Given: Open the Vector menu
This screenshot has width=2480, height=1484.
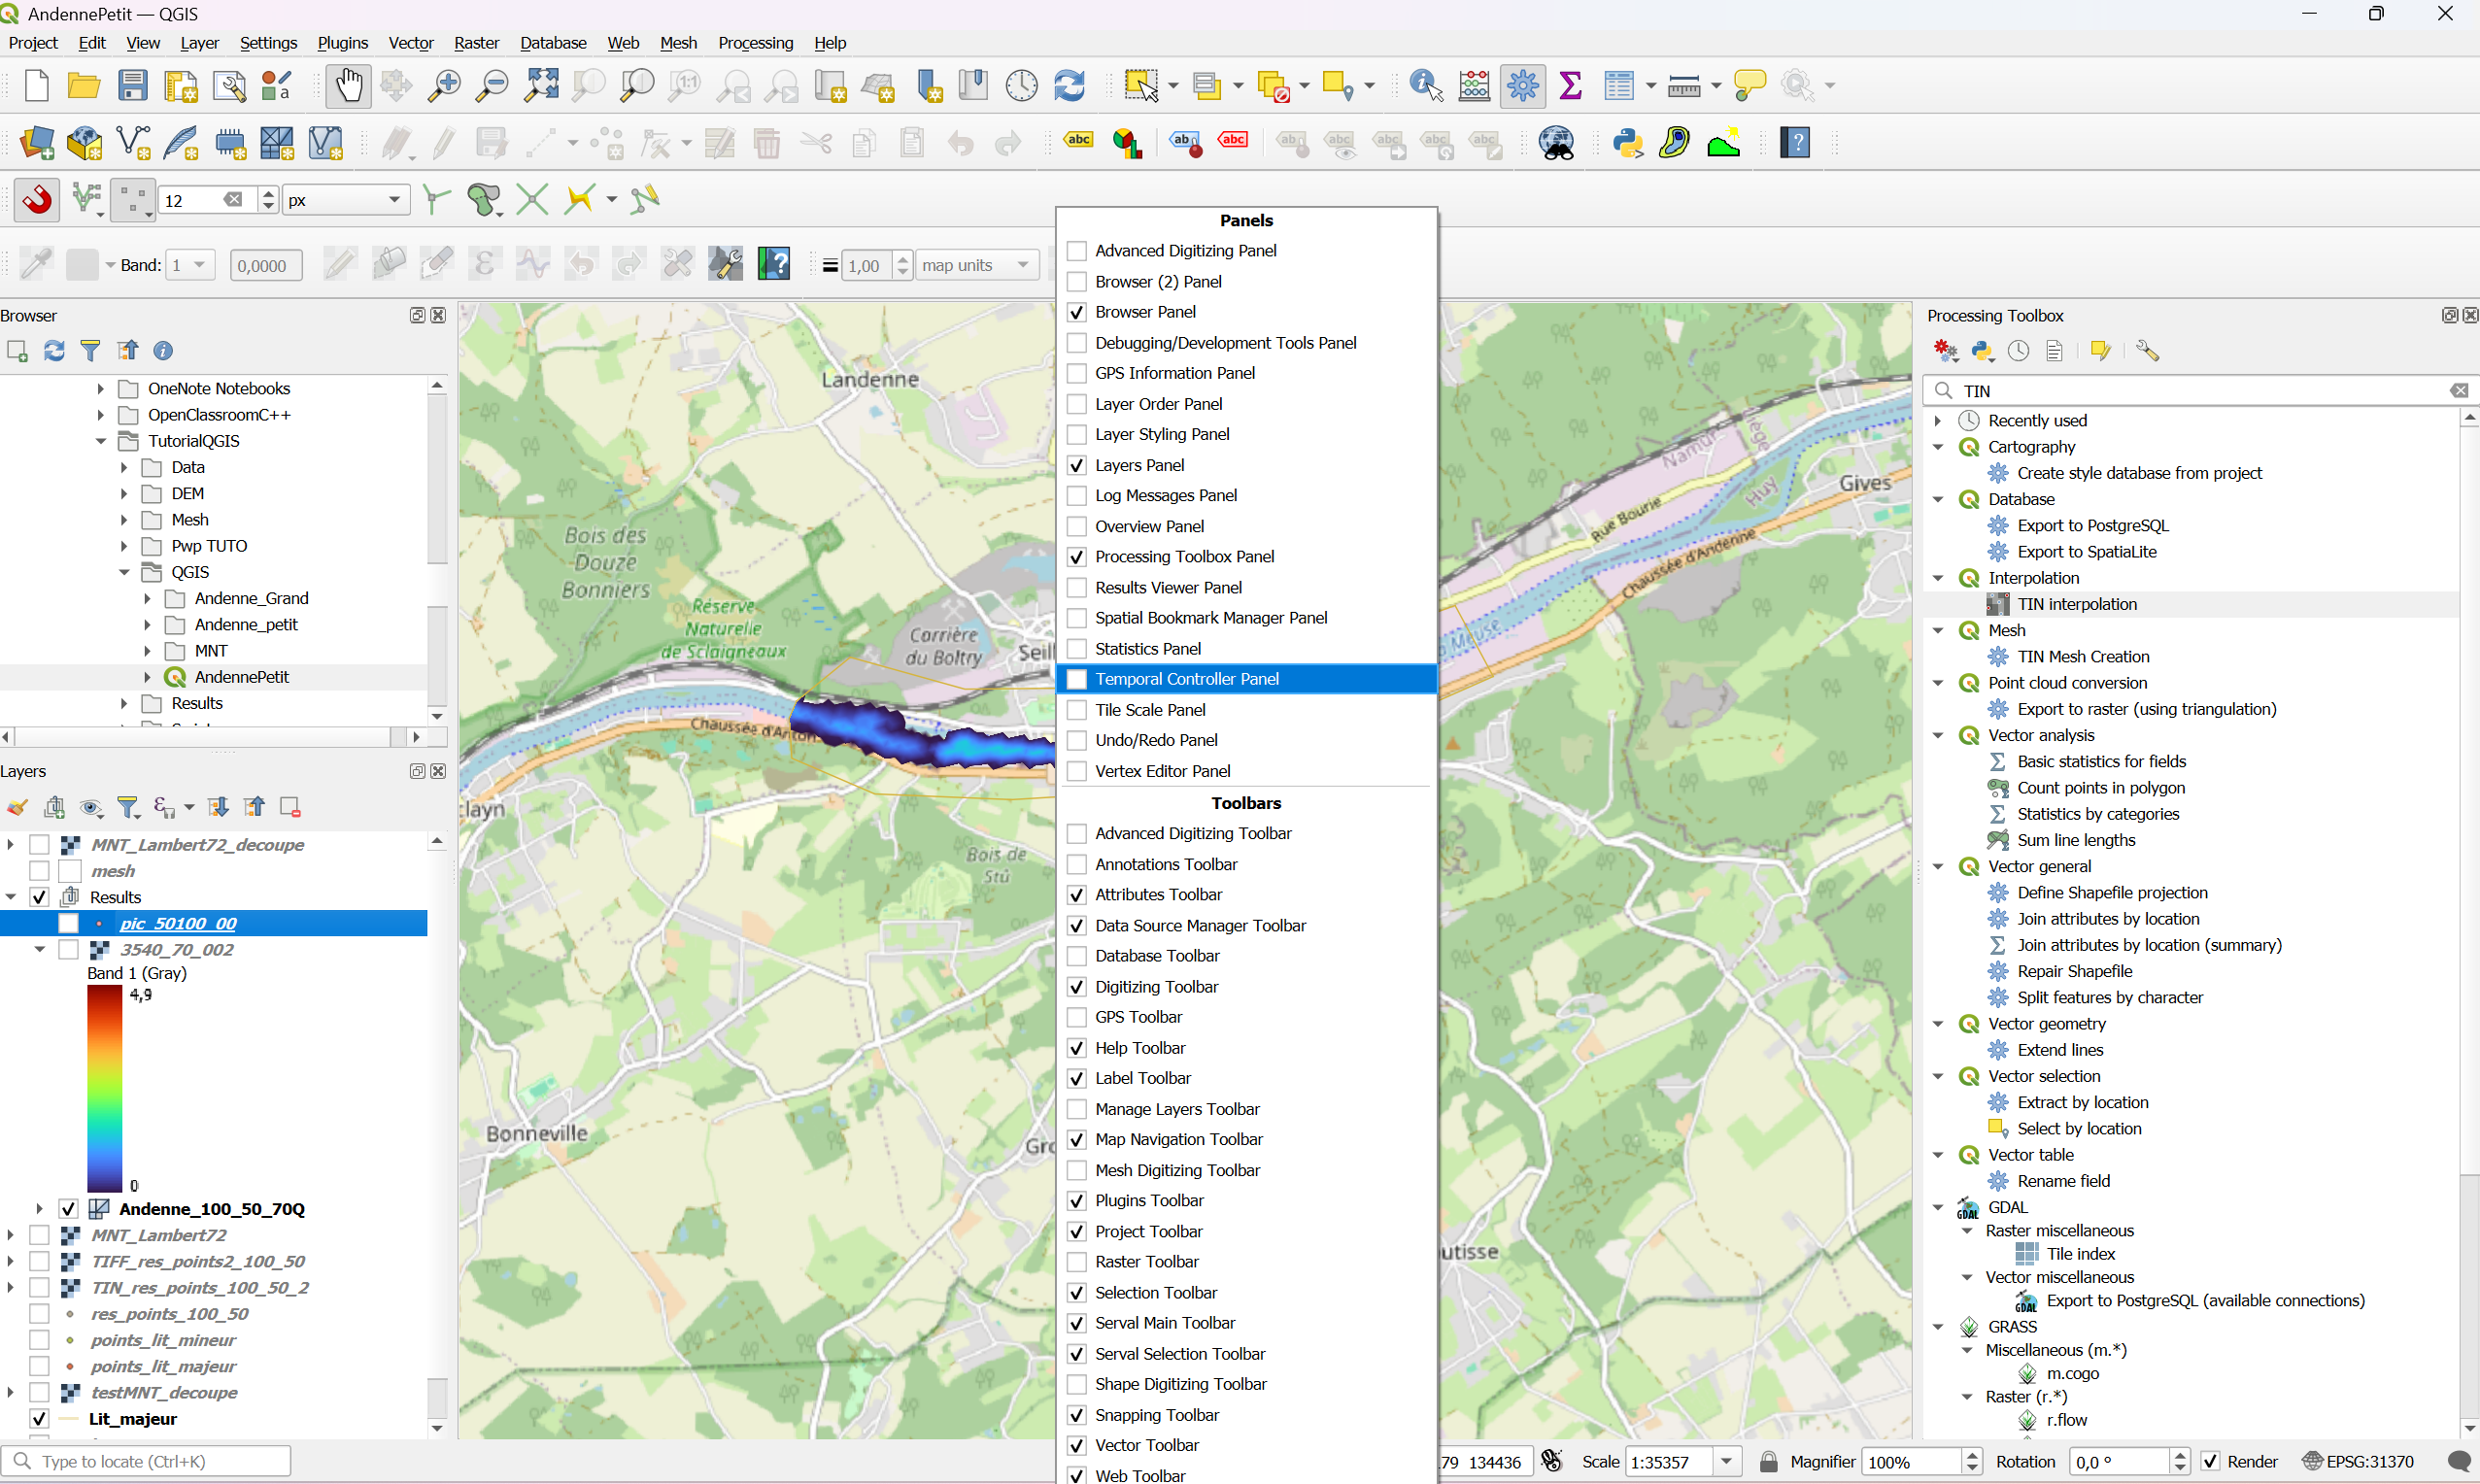Looking at the screenshot, I should (x=410, y=43).
